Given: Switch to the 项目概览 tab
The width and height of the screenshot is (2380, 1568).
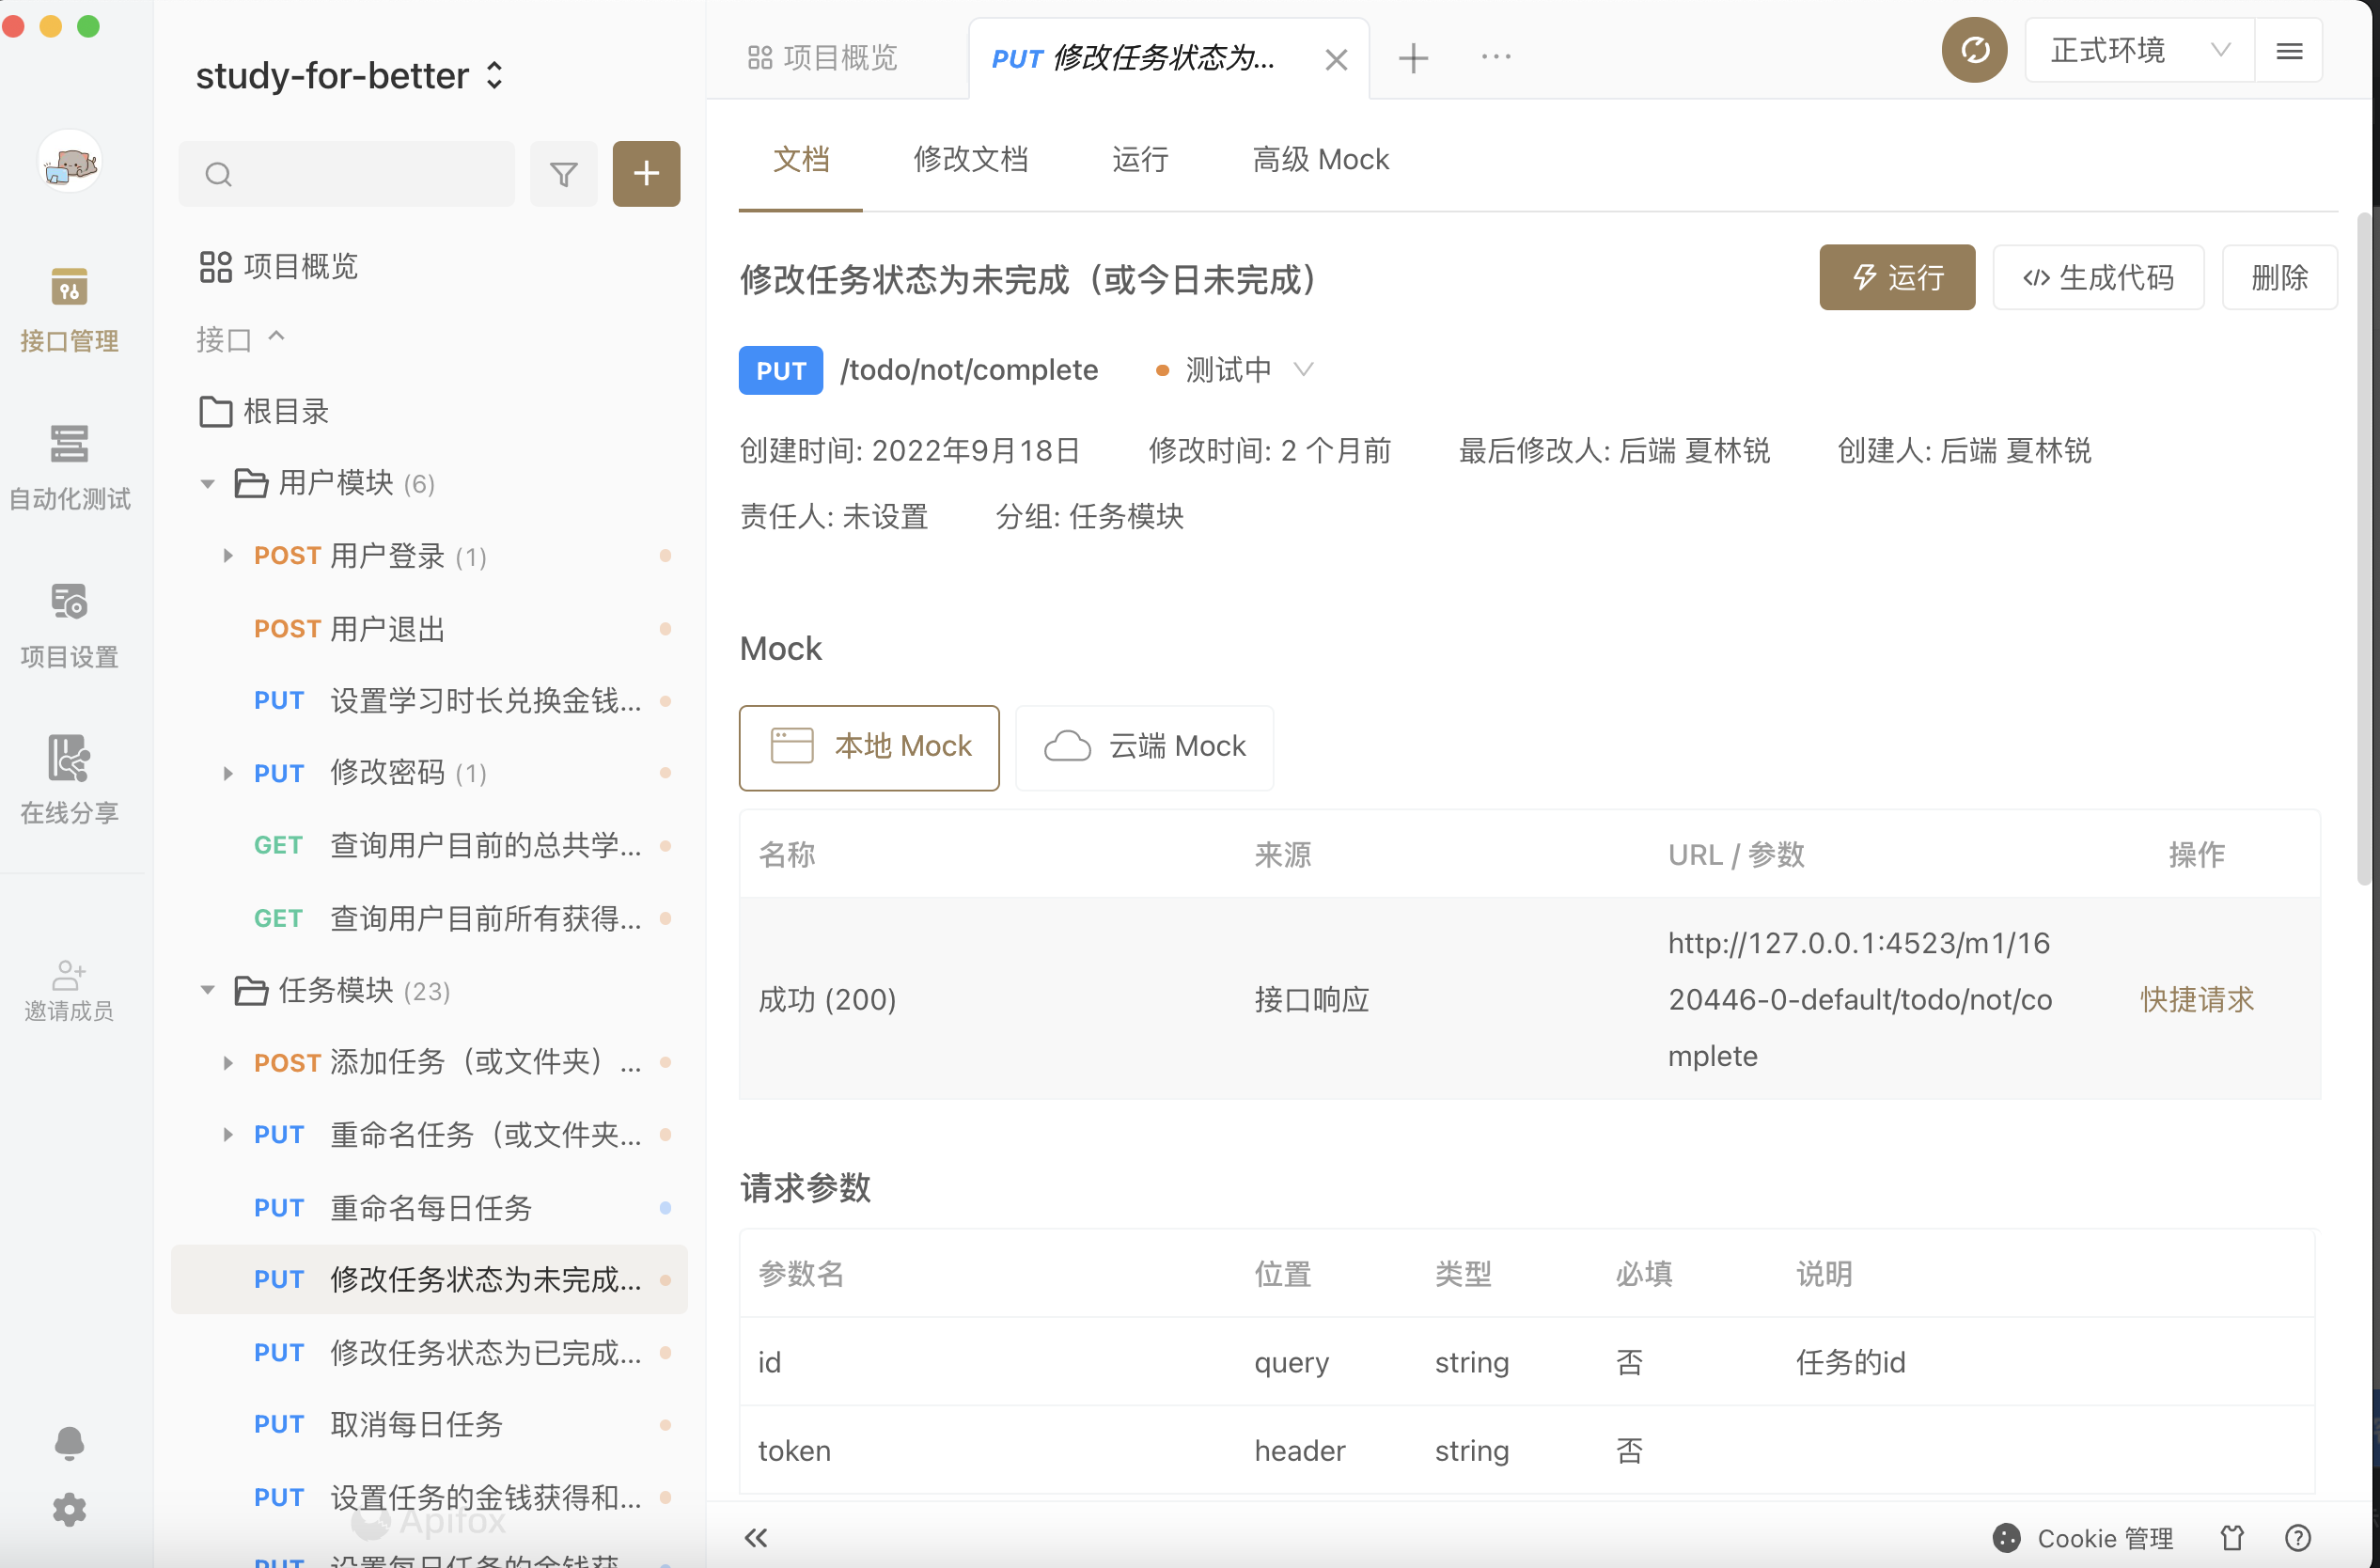Looking at the screenshot, I should click(x=822, y=57).
